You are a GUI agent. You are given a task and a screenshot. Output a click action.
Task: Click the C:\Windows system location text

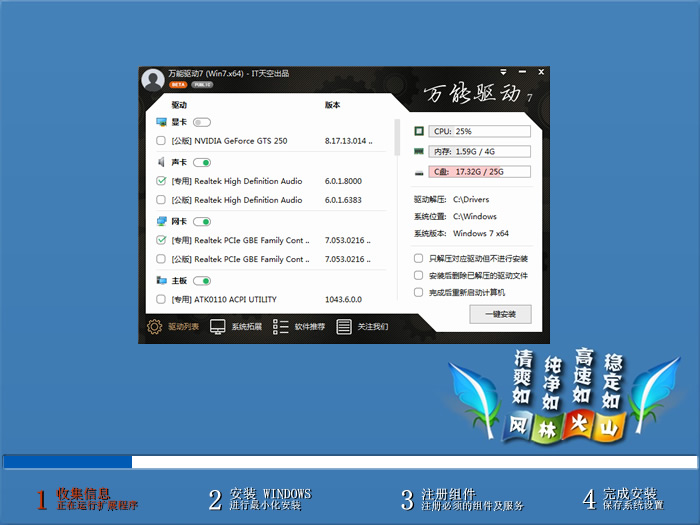[x=475, y=217]
